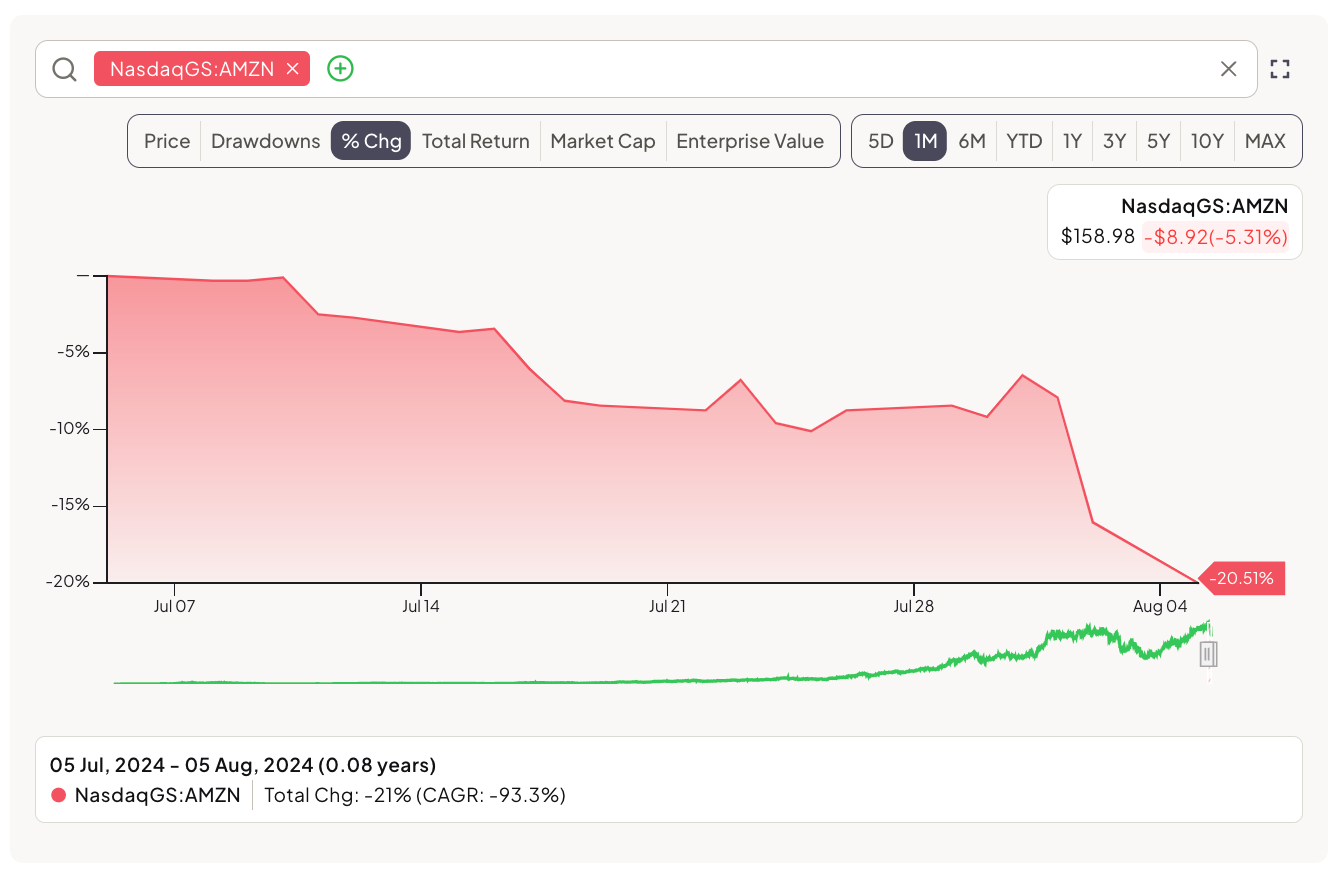1336x874 pixels.
Task: Click the range slider handle on mini chart
Action: click(1208, 654)
